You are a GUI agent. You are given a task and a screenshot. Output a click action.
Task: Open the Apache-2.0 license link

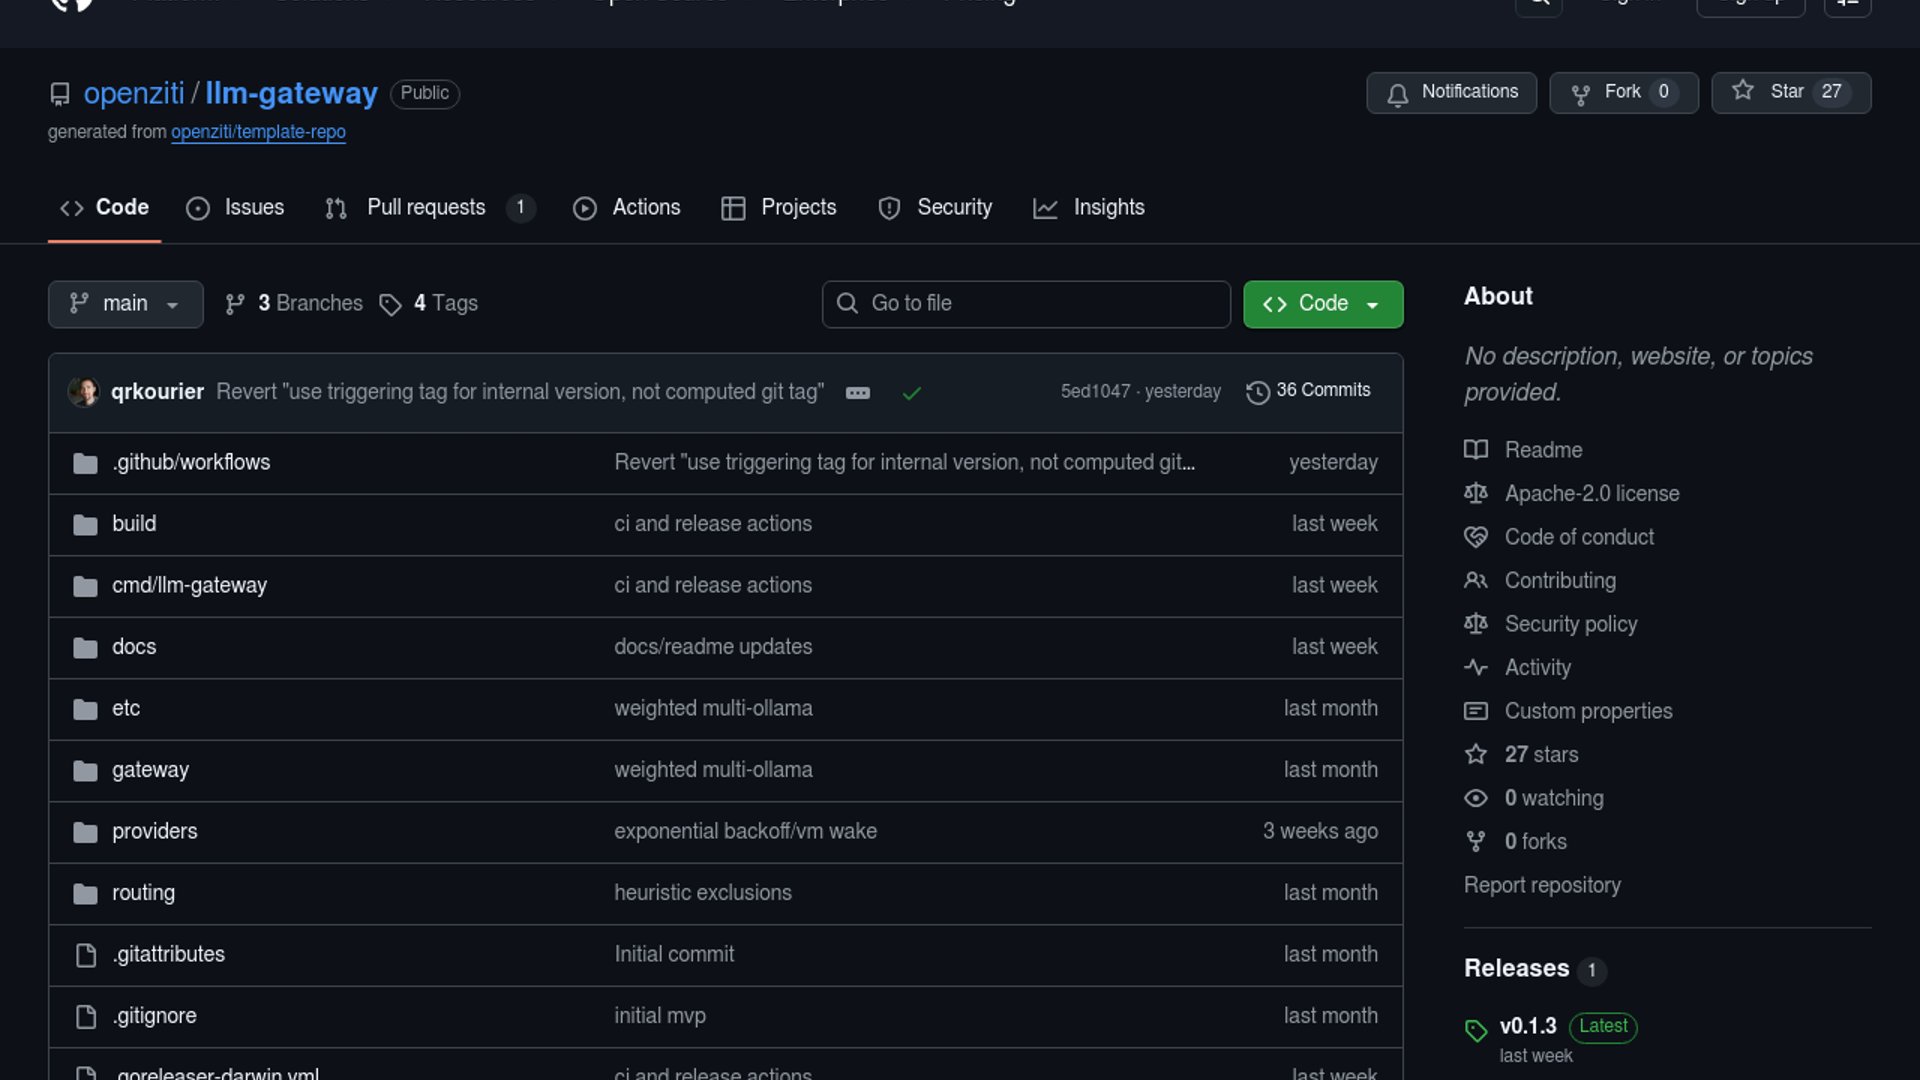click(1591, 494)
